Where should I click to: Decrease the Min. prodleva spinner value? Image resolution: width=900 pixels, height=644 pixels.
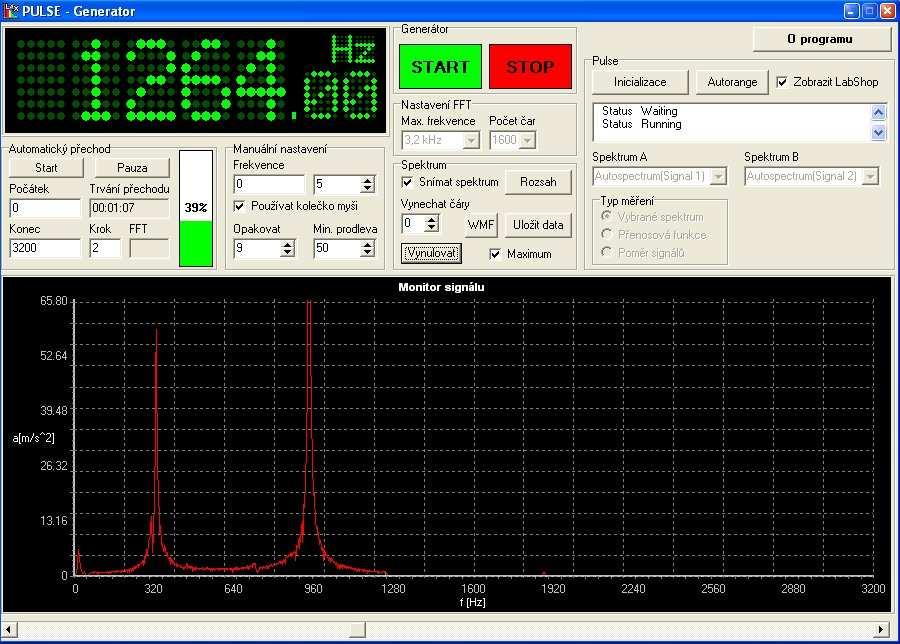(368, 252)
